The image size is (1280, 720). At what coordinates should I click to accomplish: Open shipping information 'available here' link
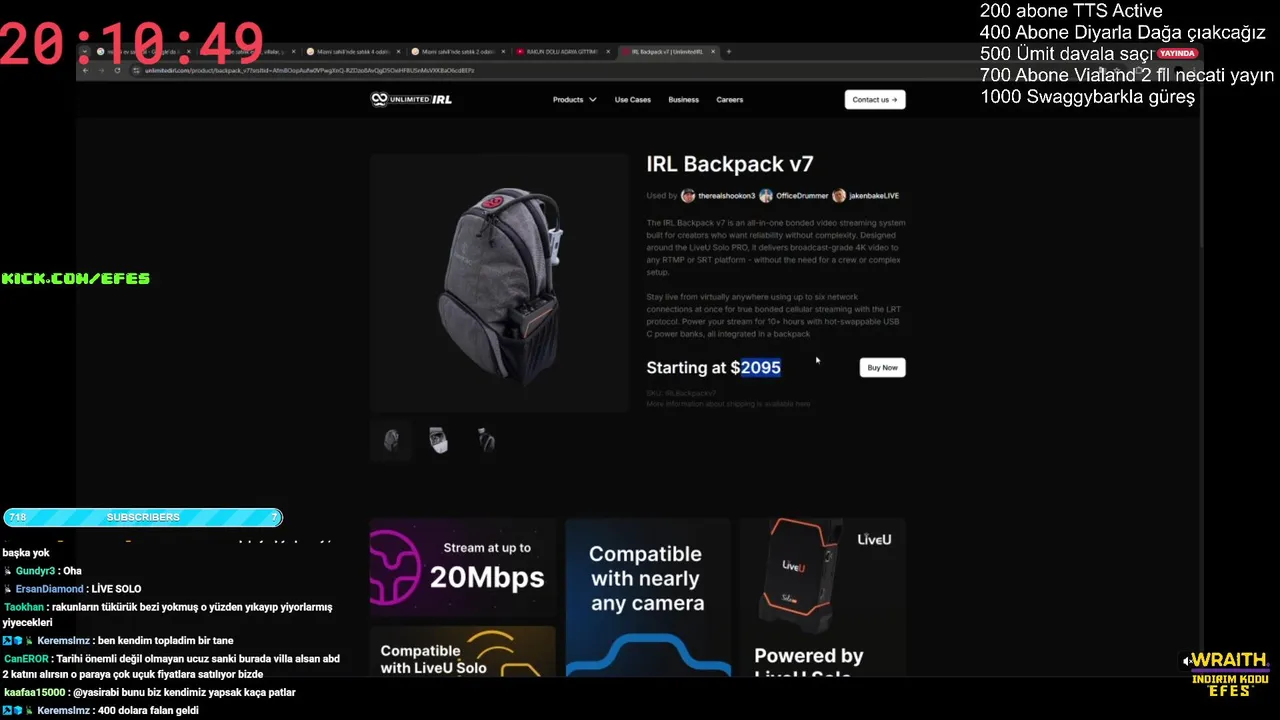pos(786,404)
